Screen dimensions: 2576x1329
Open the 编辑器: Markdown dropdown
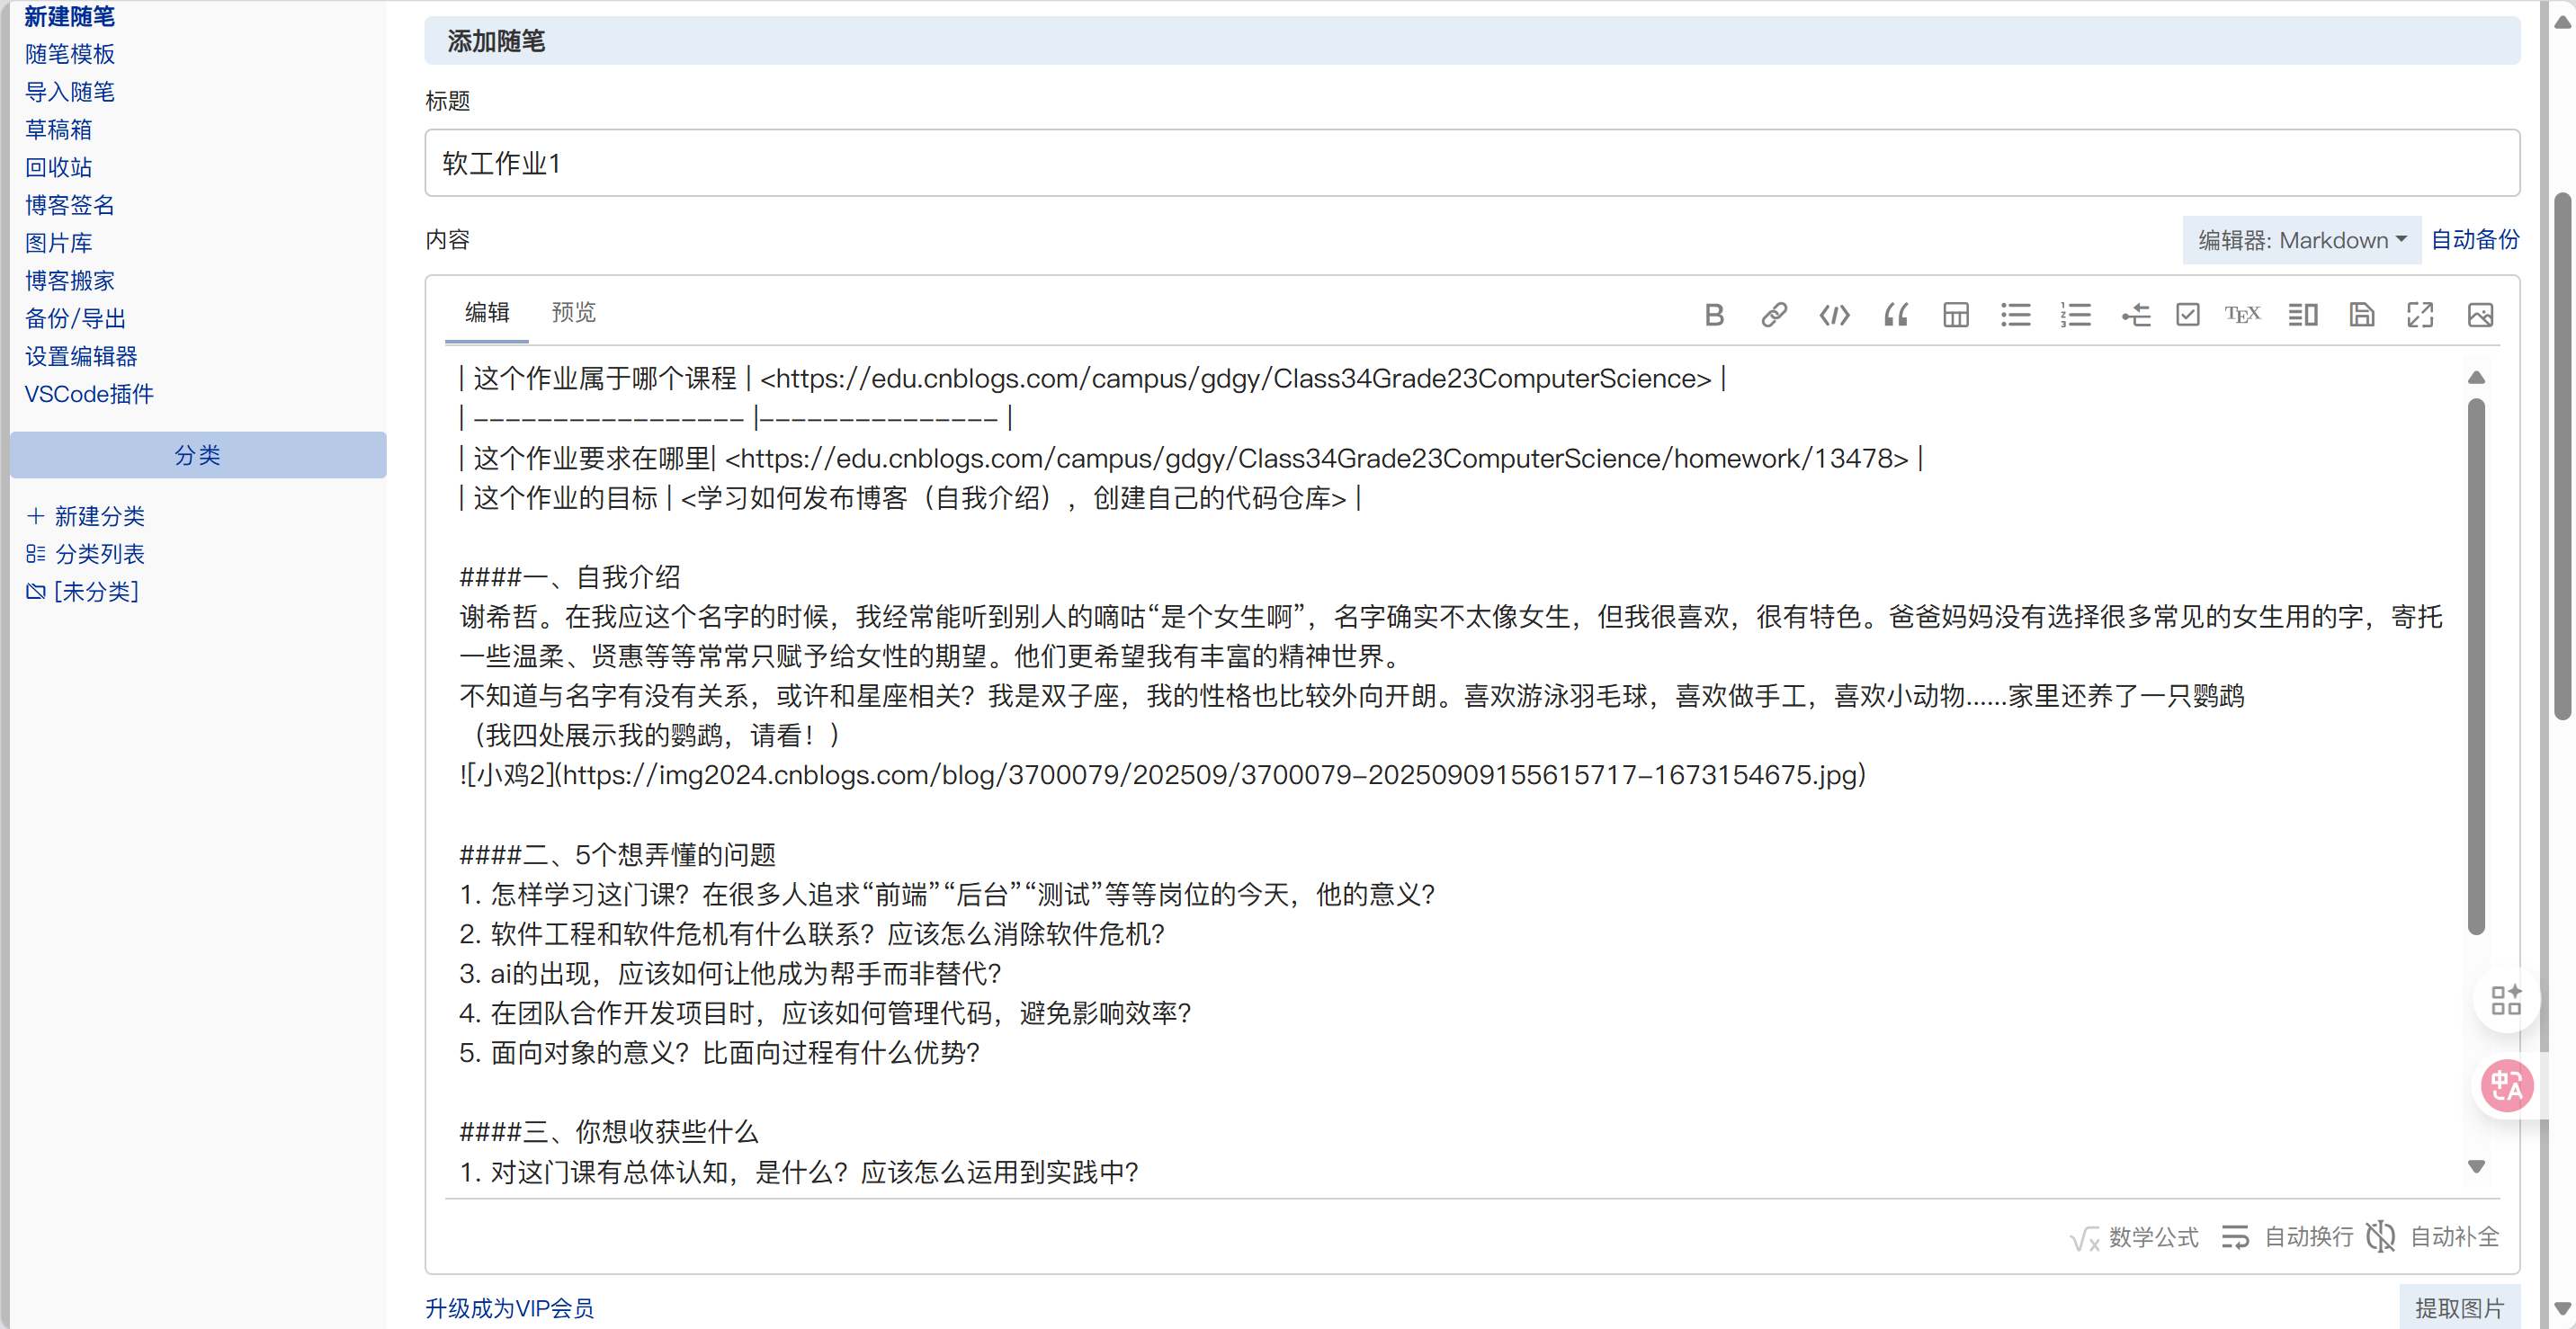(x=2301, y=240)
